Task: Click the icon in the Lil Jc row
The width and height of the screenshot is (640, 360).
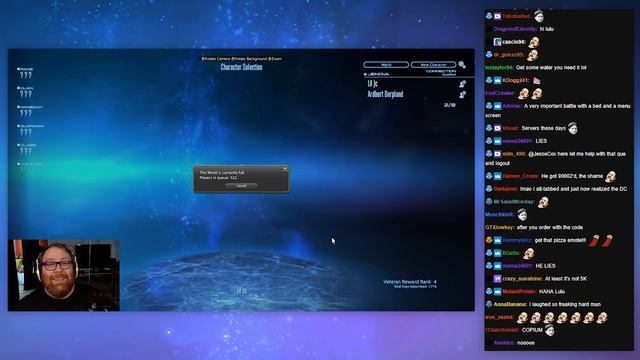Action: 462,84
